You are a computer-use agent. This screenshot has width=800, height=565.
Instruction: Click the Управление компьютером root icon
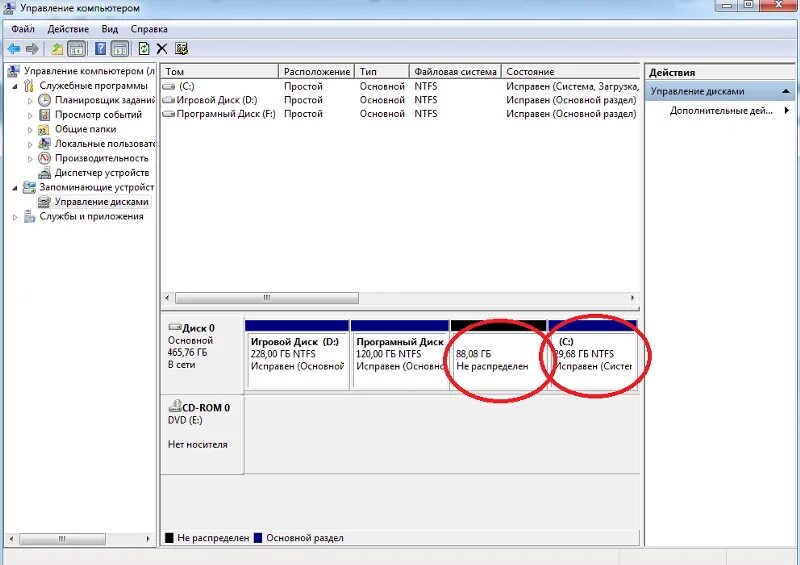[14, 71]
